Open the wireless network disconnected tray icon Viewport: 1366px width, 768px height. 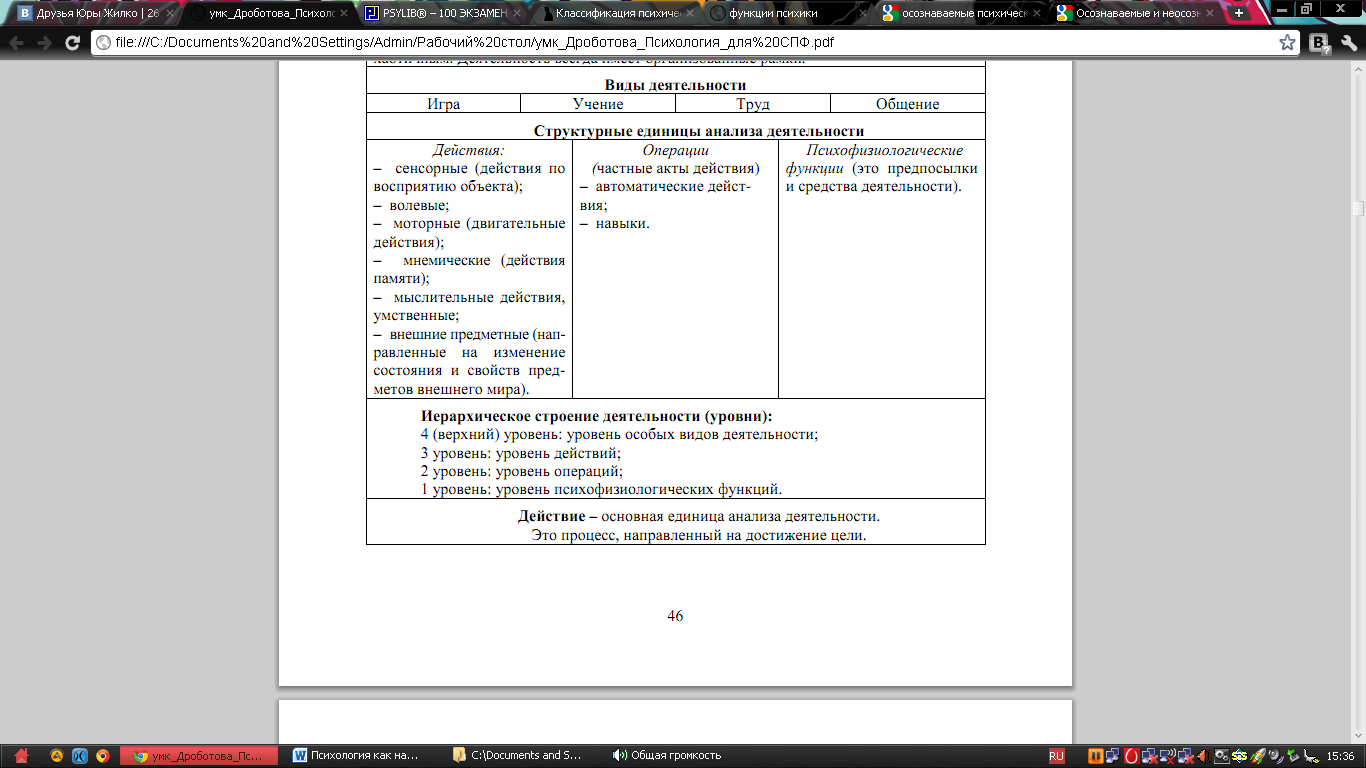click(x=1168, y=756)
